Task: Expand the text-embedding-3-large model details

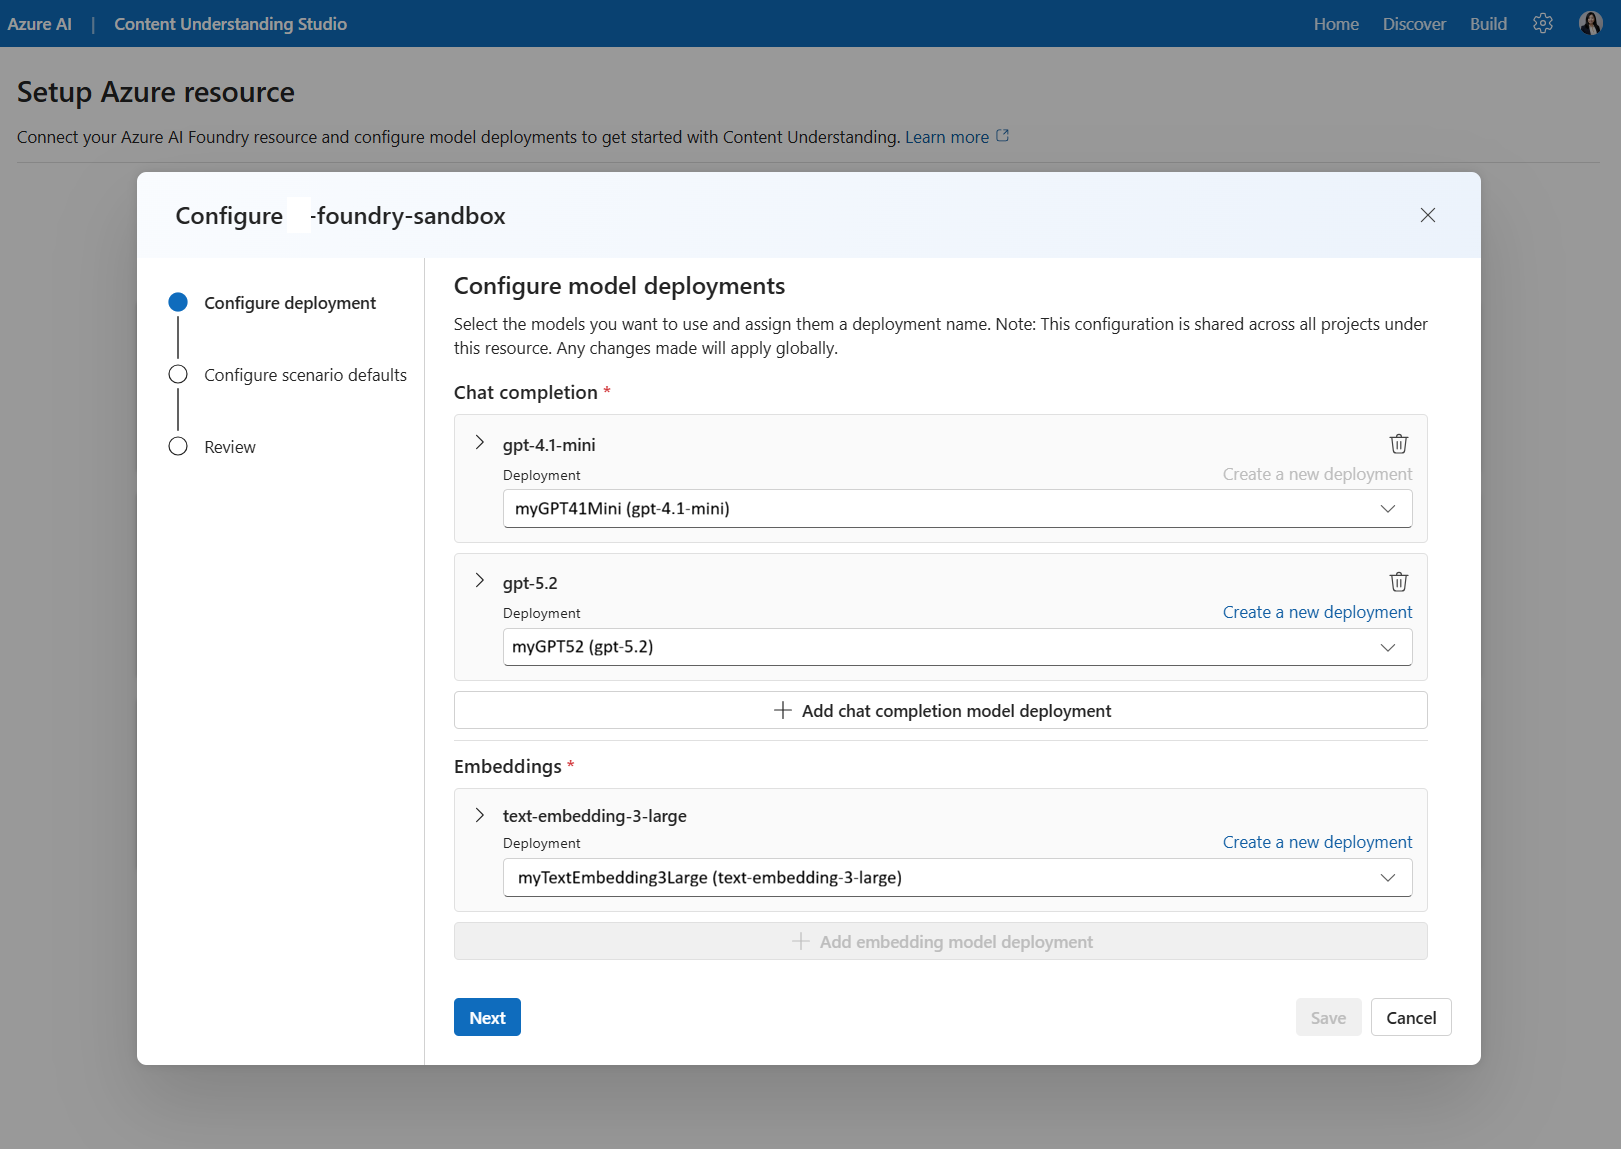Action: (x=480, y=815)
